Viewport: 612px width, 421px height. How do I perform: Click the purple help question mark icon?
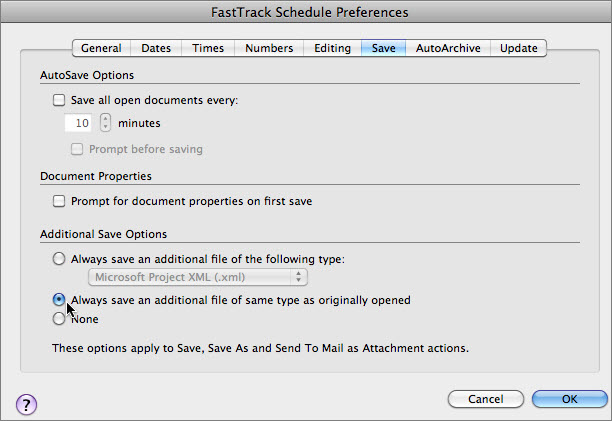[x=27, y=404]
